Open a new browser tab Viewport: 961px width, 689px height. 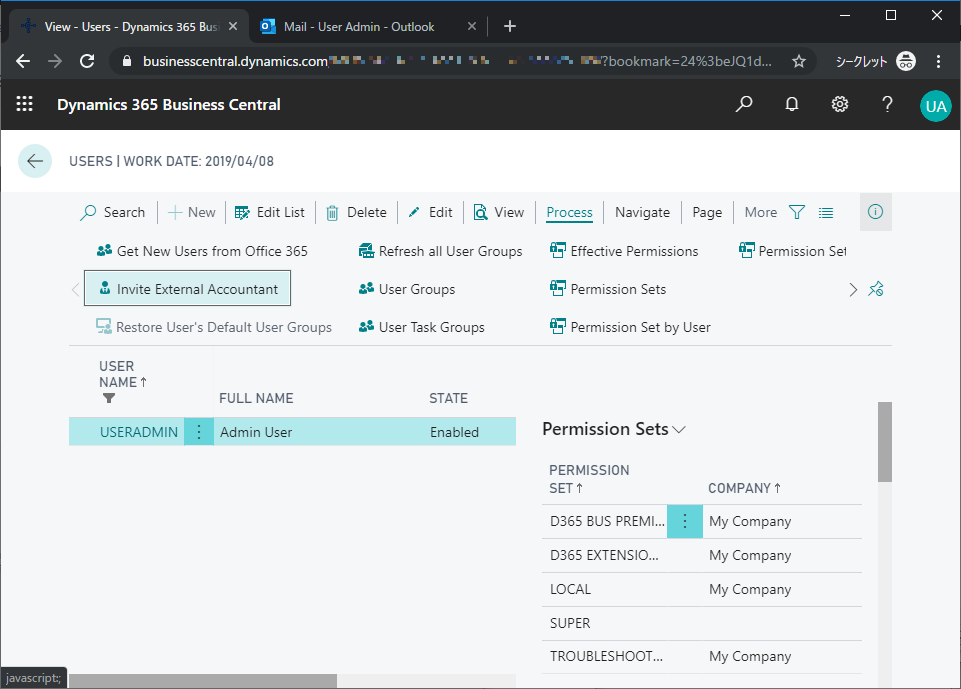click(509, 26)
